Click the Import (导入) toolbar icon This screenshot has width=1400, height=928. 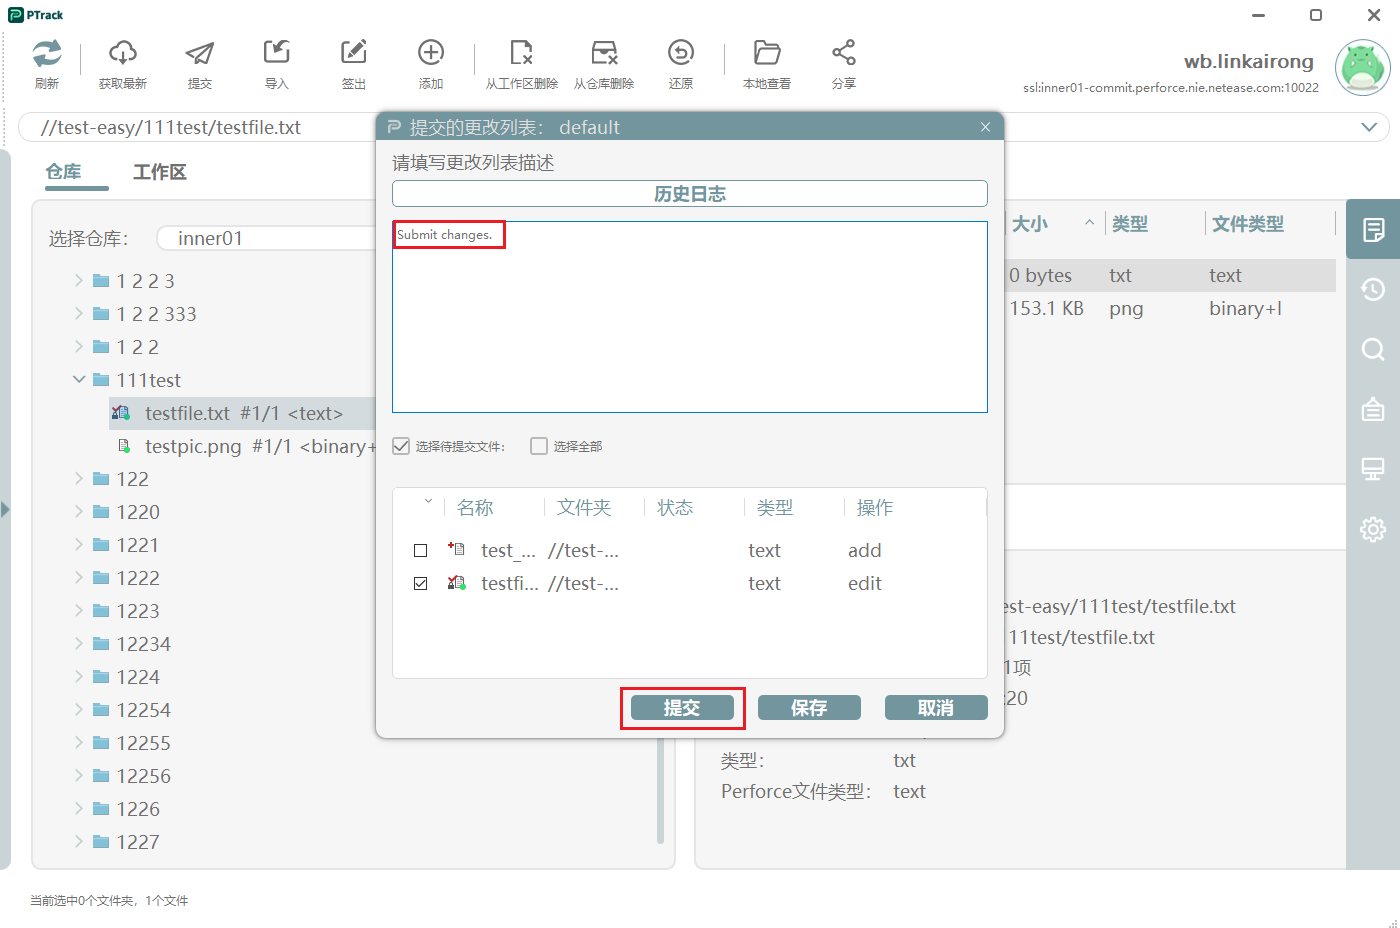click(277, 52)
